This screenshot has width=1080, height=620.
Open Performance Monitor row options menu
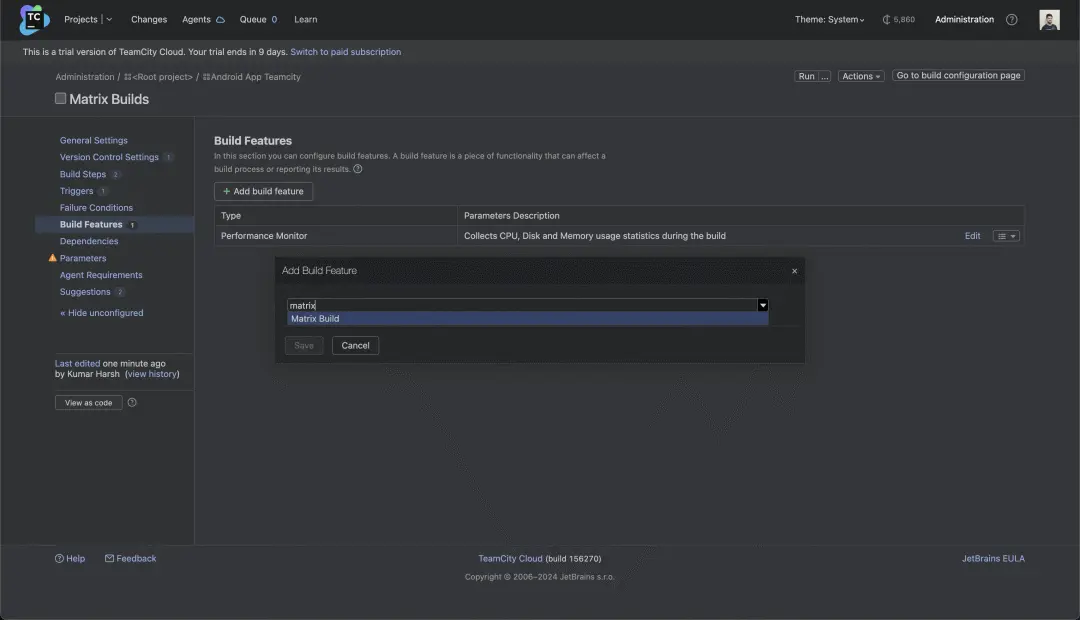coord(1006,236)
